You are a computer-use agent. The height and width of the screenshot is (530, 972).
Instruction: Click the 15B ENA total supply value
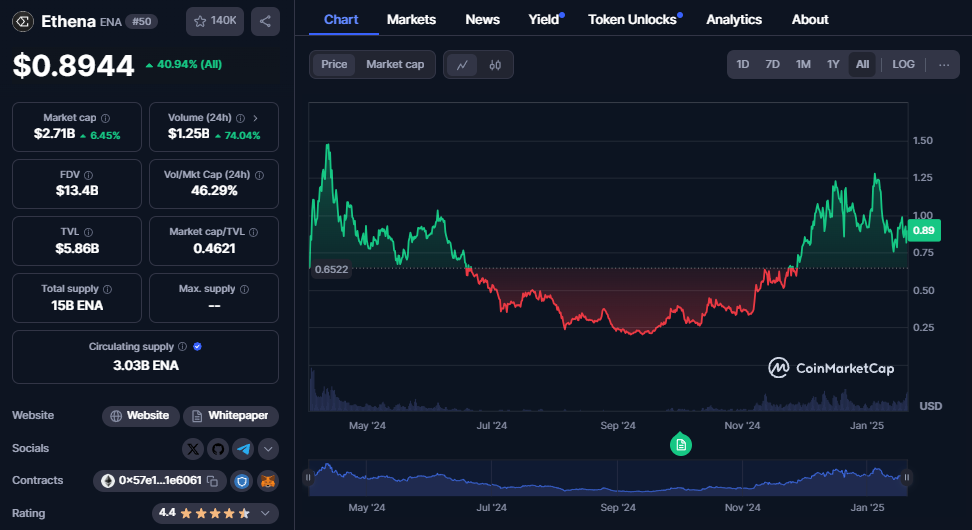pyautogui.click(x=77, y=306)
